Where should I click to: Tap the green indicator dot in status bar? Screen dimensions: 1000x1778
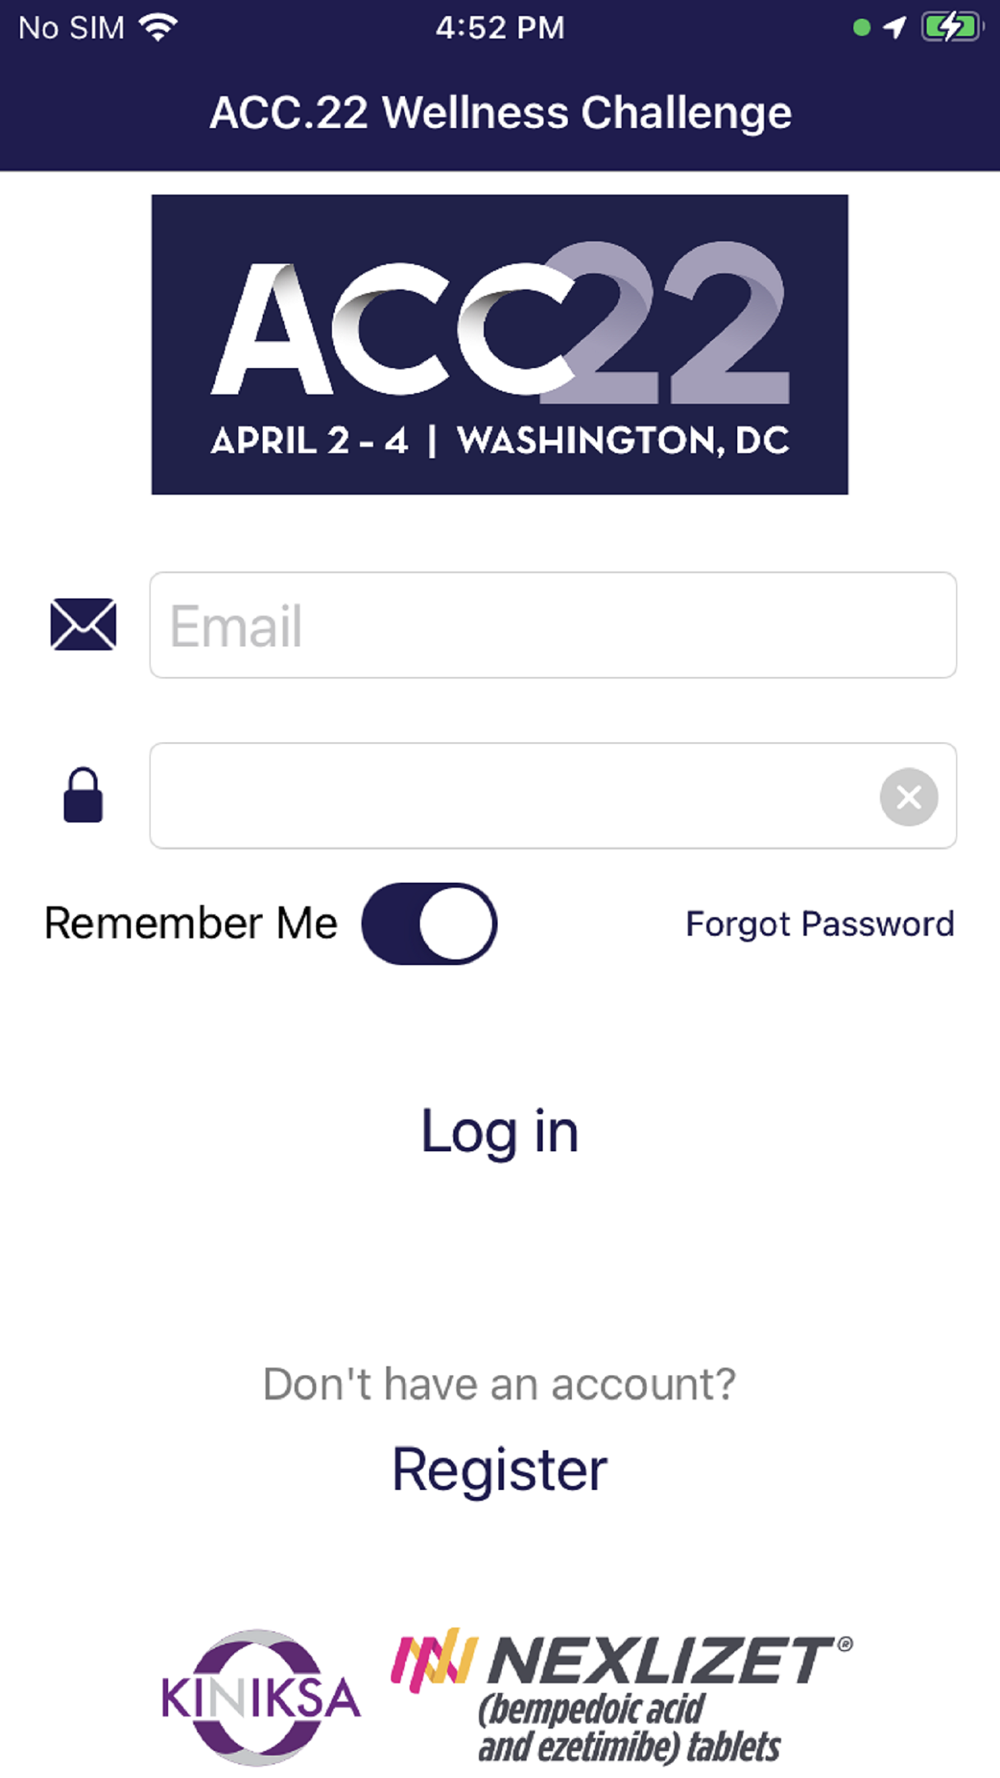click(861, 28)
